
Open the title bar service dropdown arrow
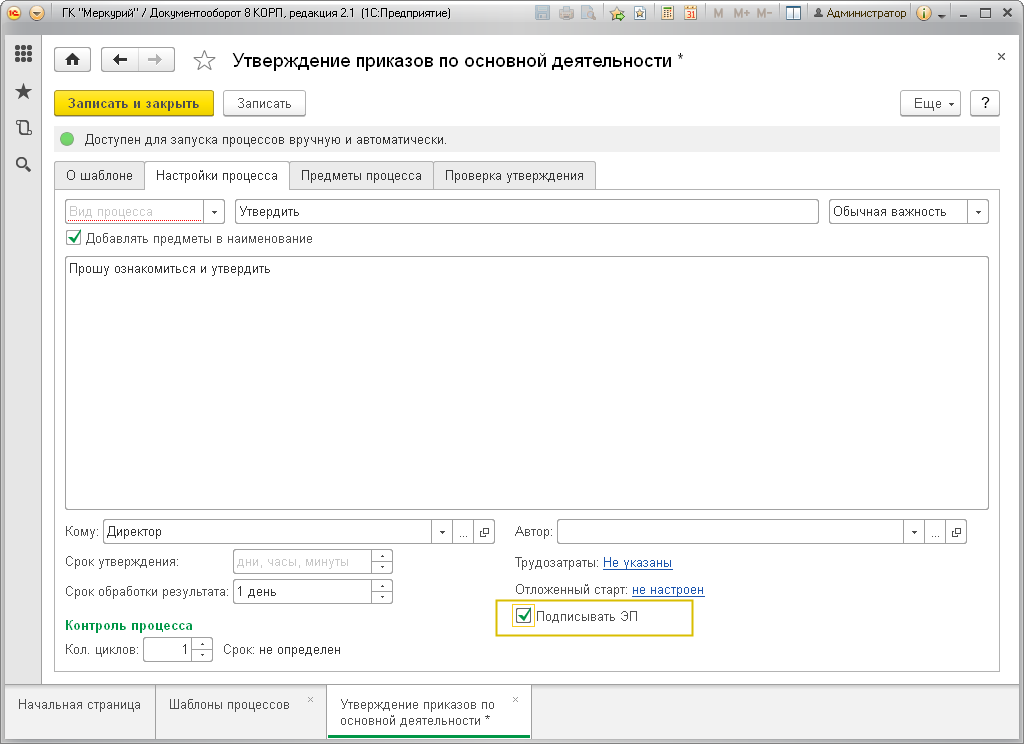pos(942,14)
